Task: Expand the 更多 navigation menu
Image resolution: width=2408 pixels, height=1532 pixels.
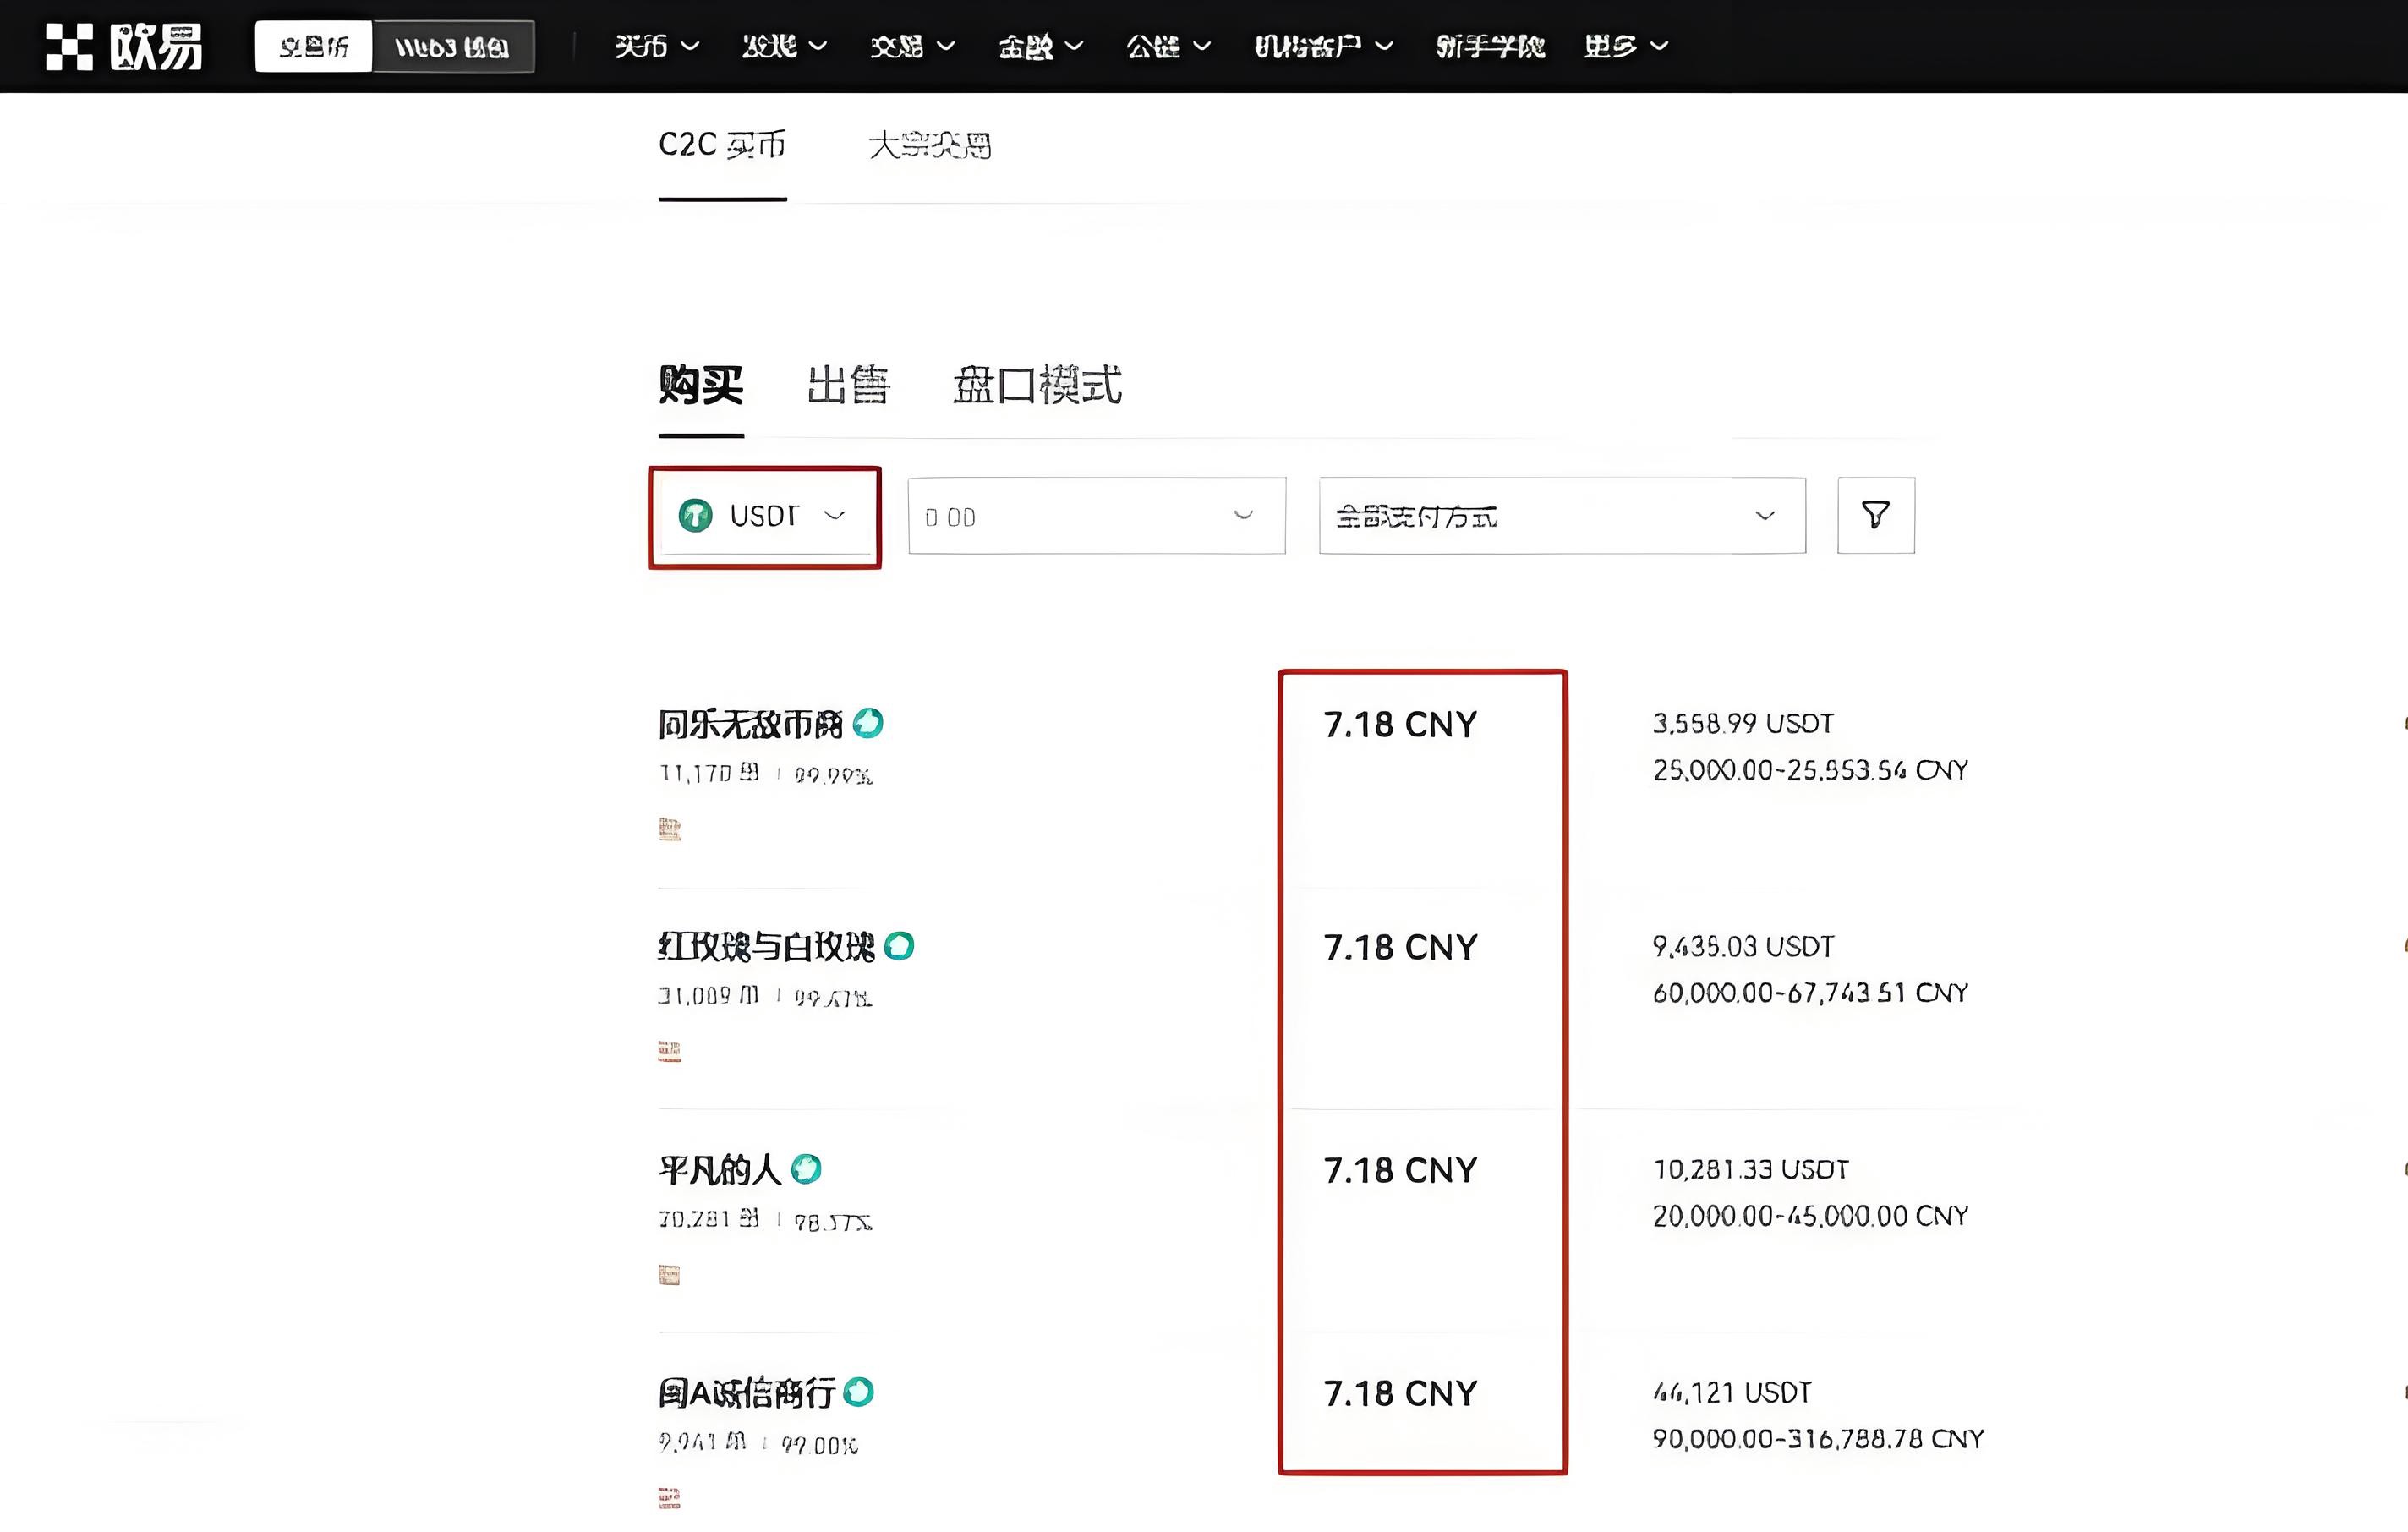Action: (1626, 46)
